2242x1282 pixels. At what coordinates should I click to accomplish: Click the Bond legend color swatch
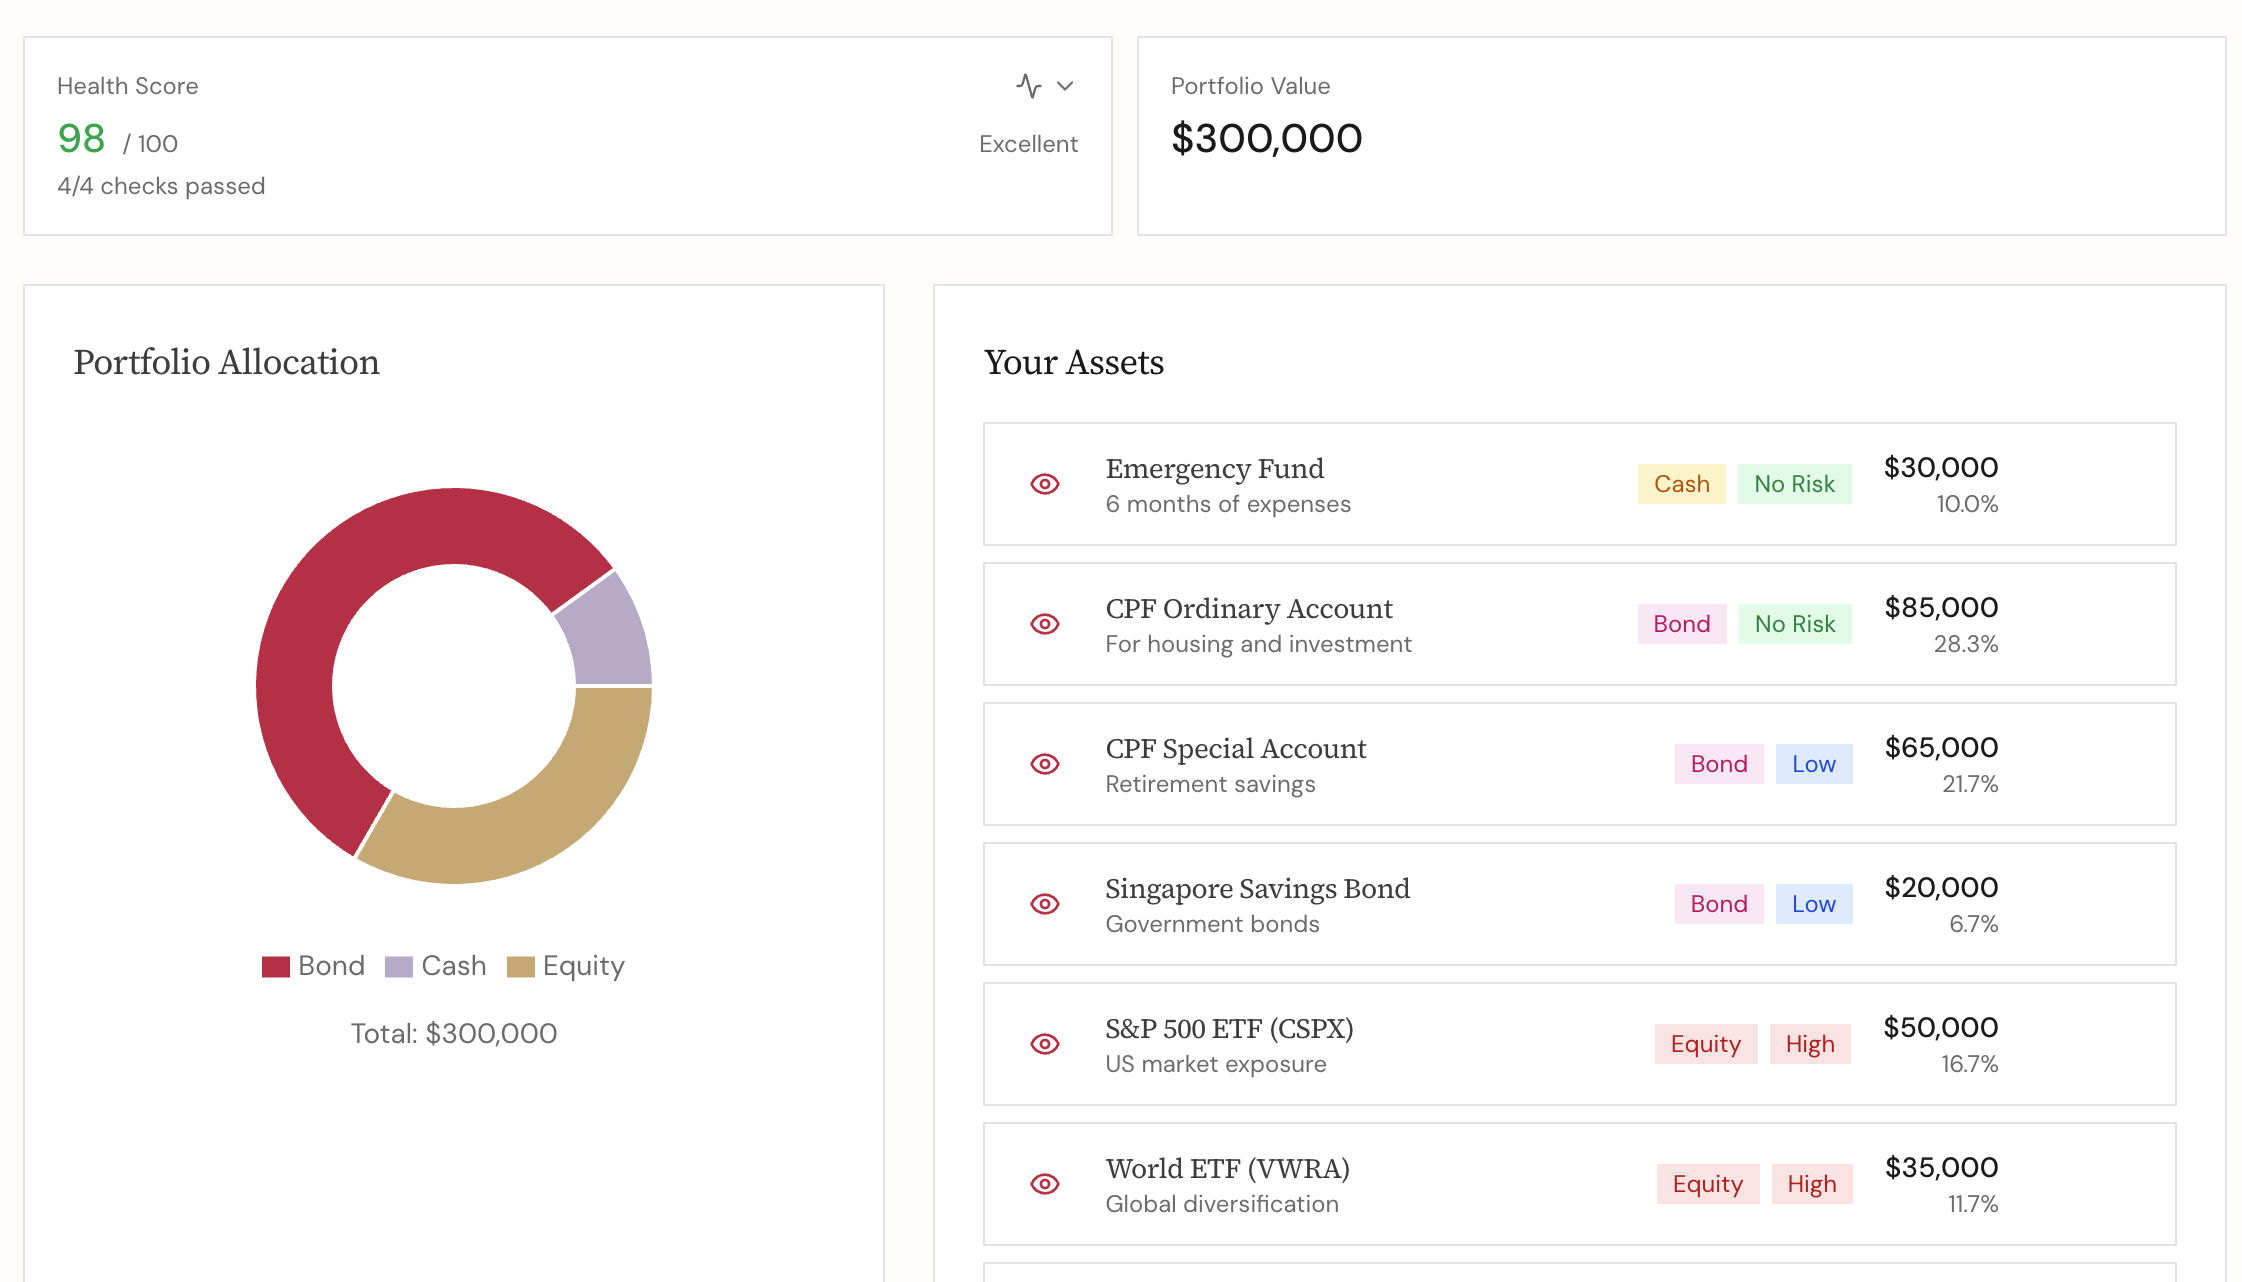pos(275,966)
